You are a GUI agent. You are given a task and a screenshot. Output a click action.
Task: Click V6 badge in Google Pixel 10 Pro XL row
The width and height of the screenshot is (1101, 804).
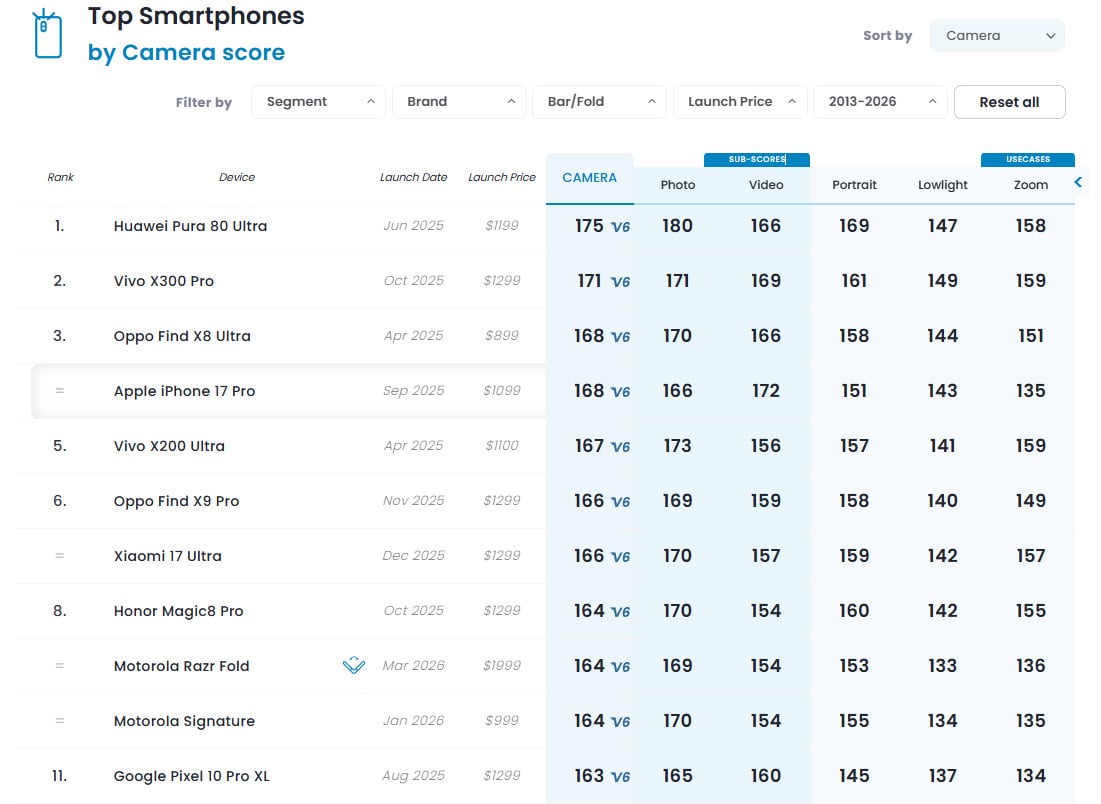[x=620, y=777]
